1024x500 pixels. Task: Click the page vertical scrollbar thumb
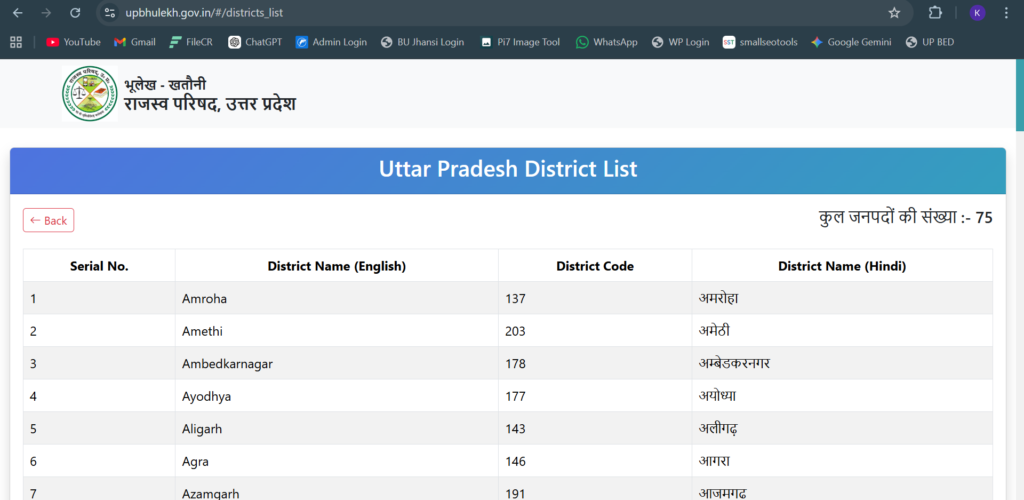(1019, 95)
